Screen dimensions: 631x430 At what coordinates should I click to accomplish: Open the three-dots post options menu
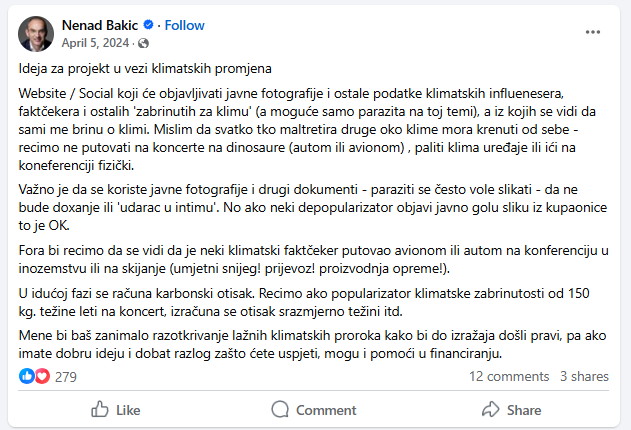pos(593,32)
